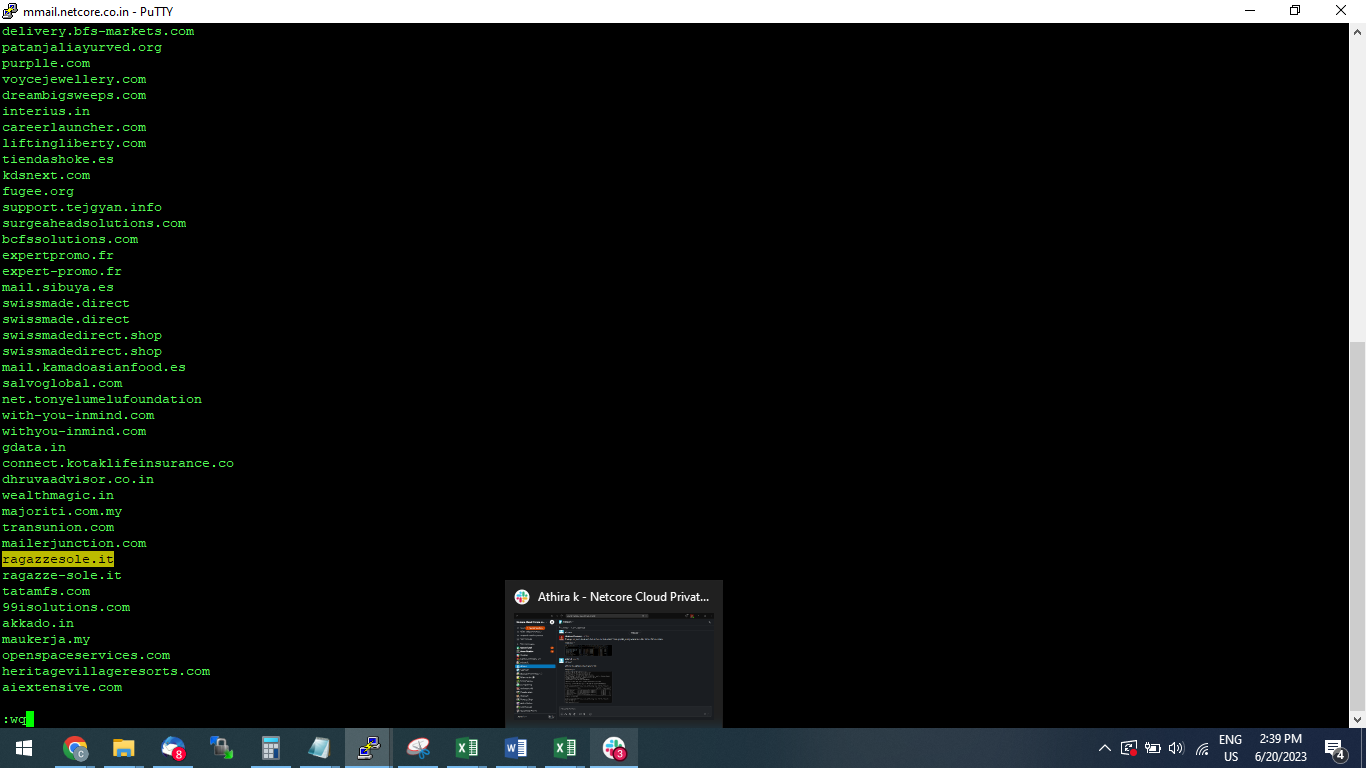Click the voycejewellery.com line
The height and width of the screenshot is (768, 1366).
click(74, 79)
